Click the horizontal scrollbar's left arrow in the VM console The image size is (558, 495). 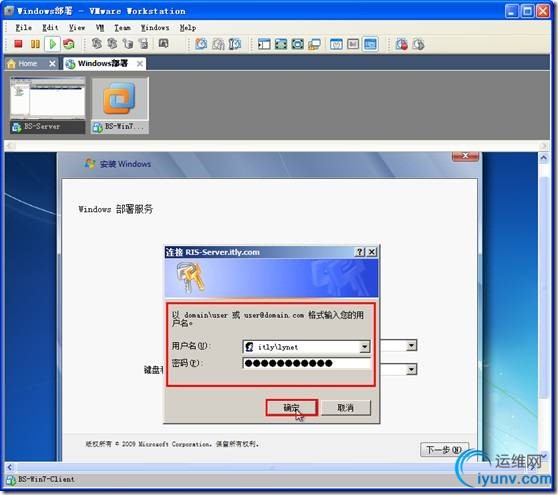[10, 468]
